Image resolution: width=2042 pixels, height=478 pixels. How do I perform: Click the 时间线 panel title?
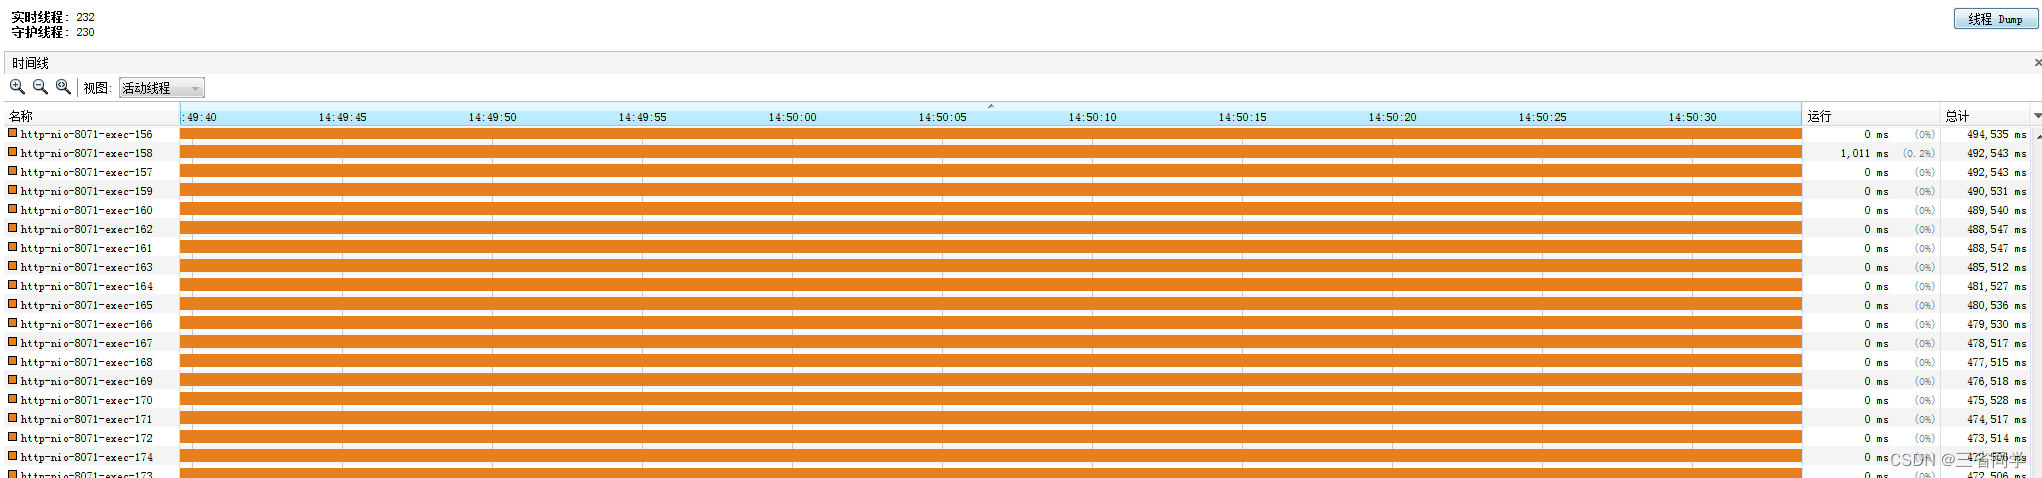30,63
